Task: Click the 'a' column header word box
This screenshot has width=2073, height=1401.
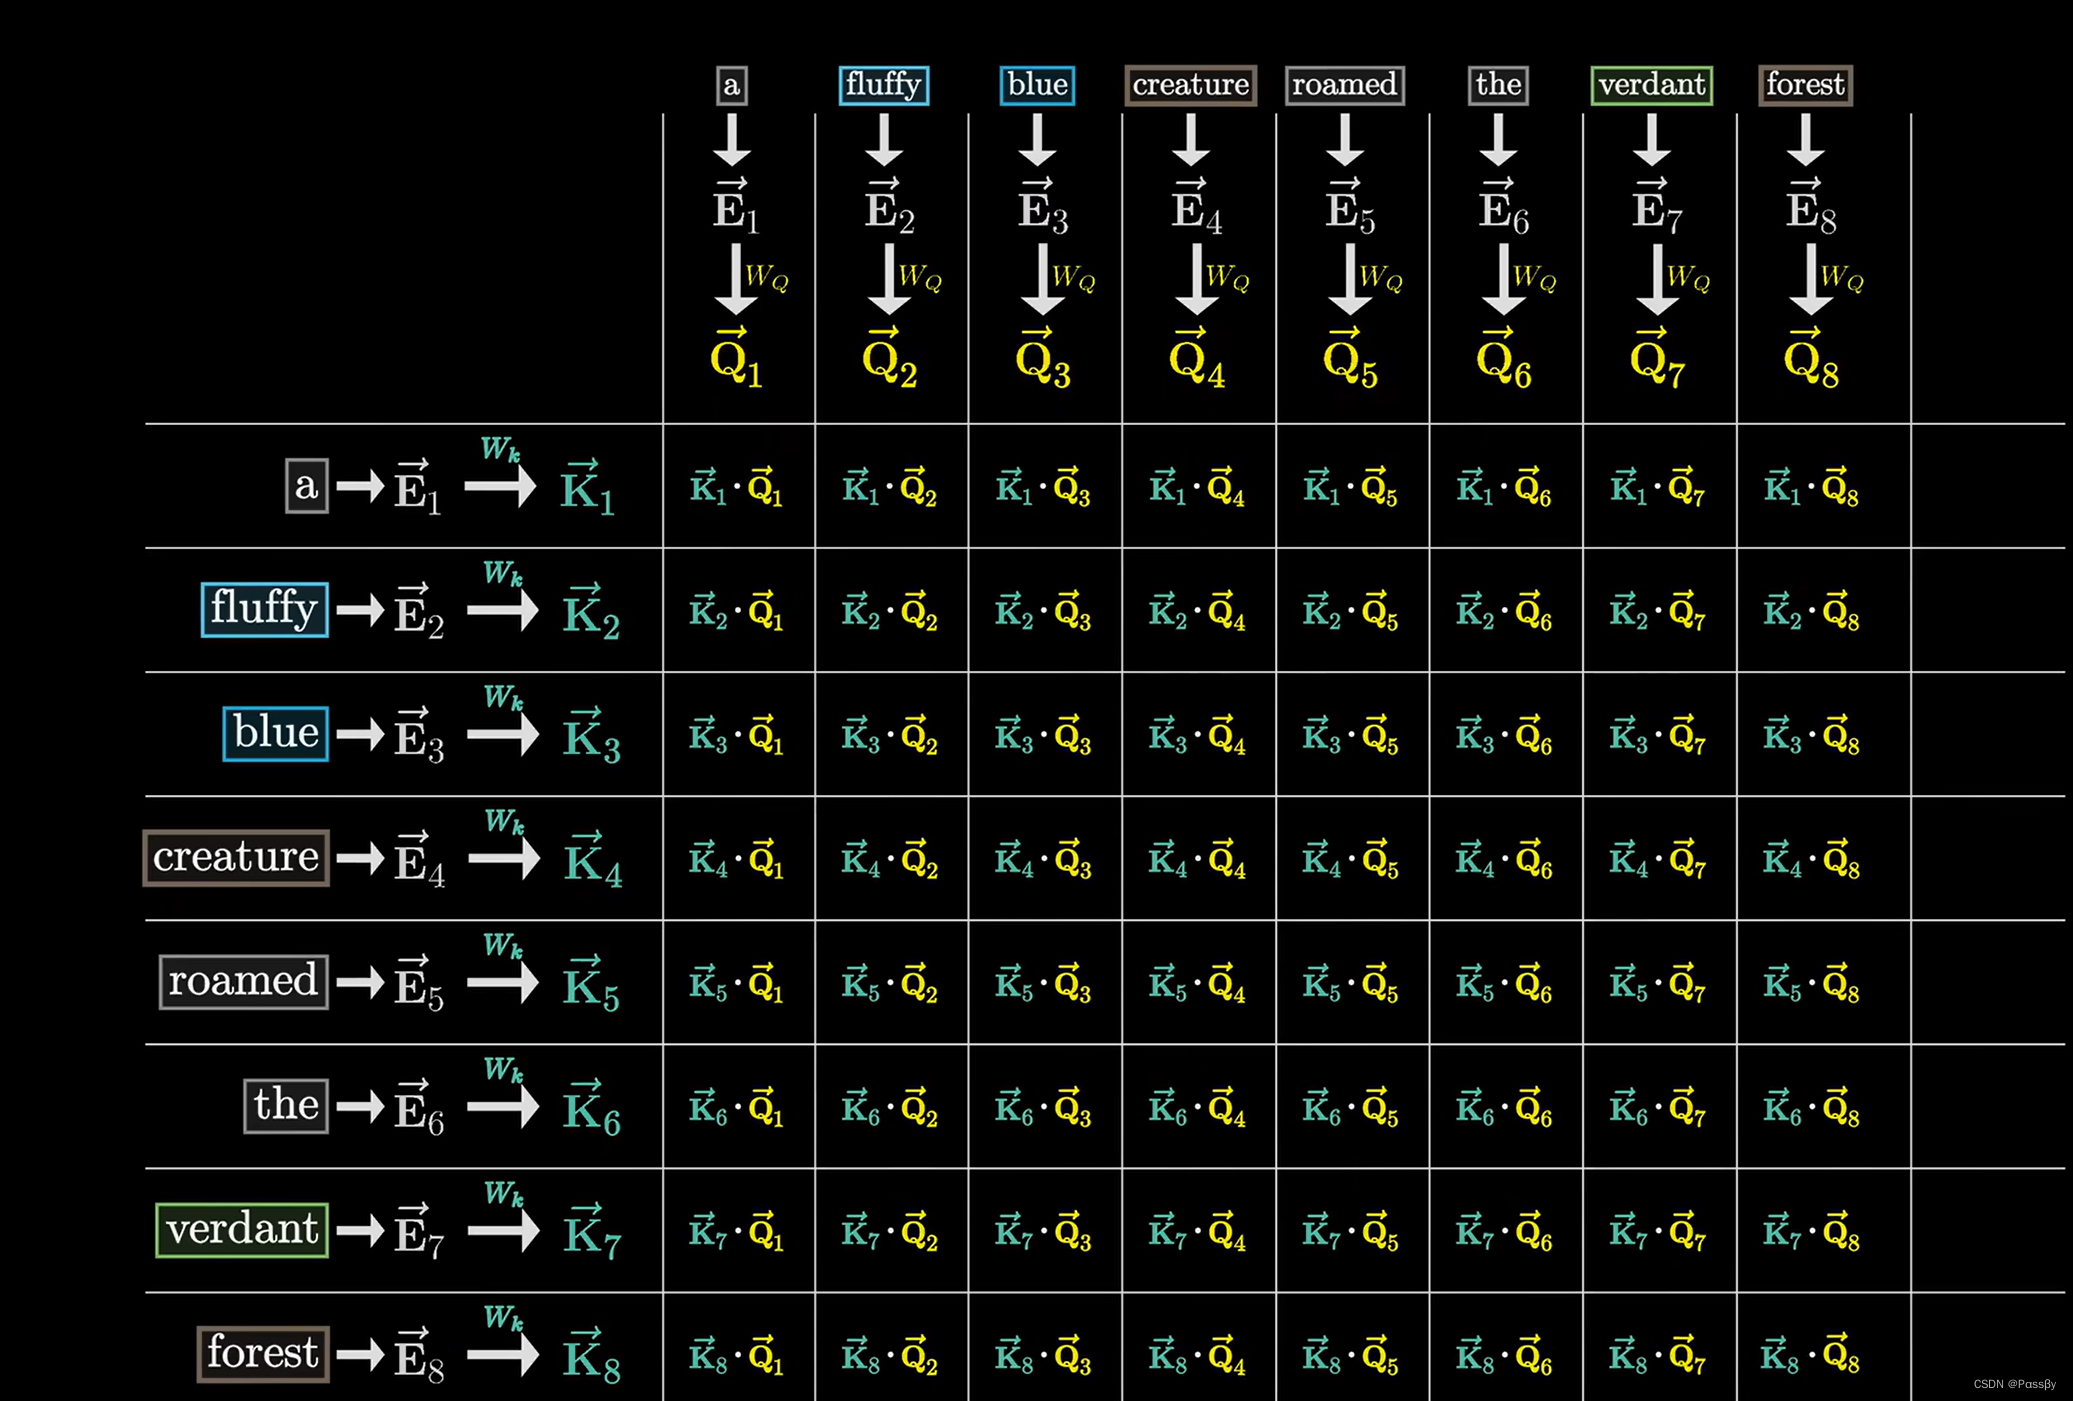Action: coord(732,85)
